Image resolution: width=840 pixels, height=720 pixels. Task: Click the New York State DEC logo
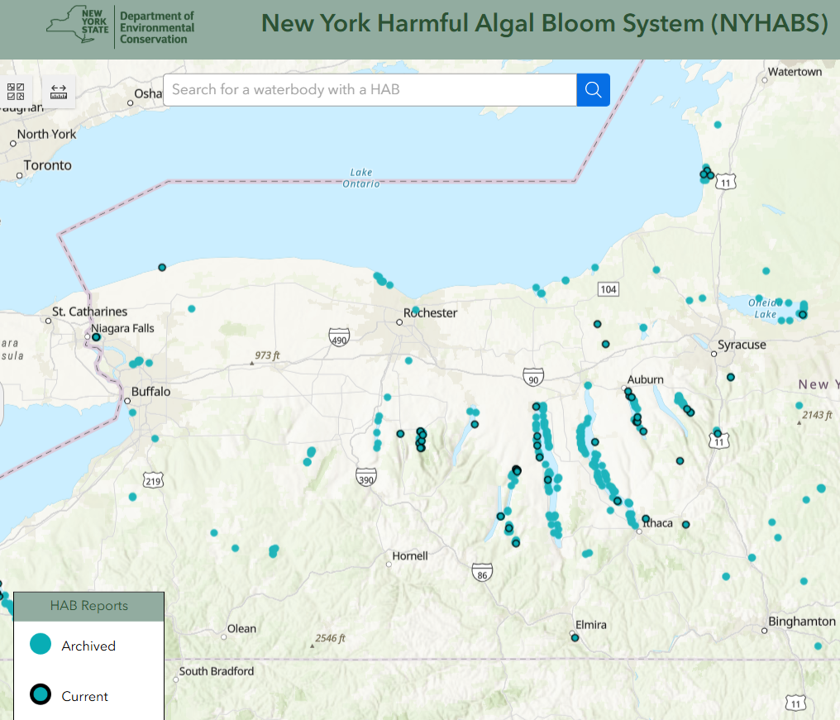[x=120, y=25]
